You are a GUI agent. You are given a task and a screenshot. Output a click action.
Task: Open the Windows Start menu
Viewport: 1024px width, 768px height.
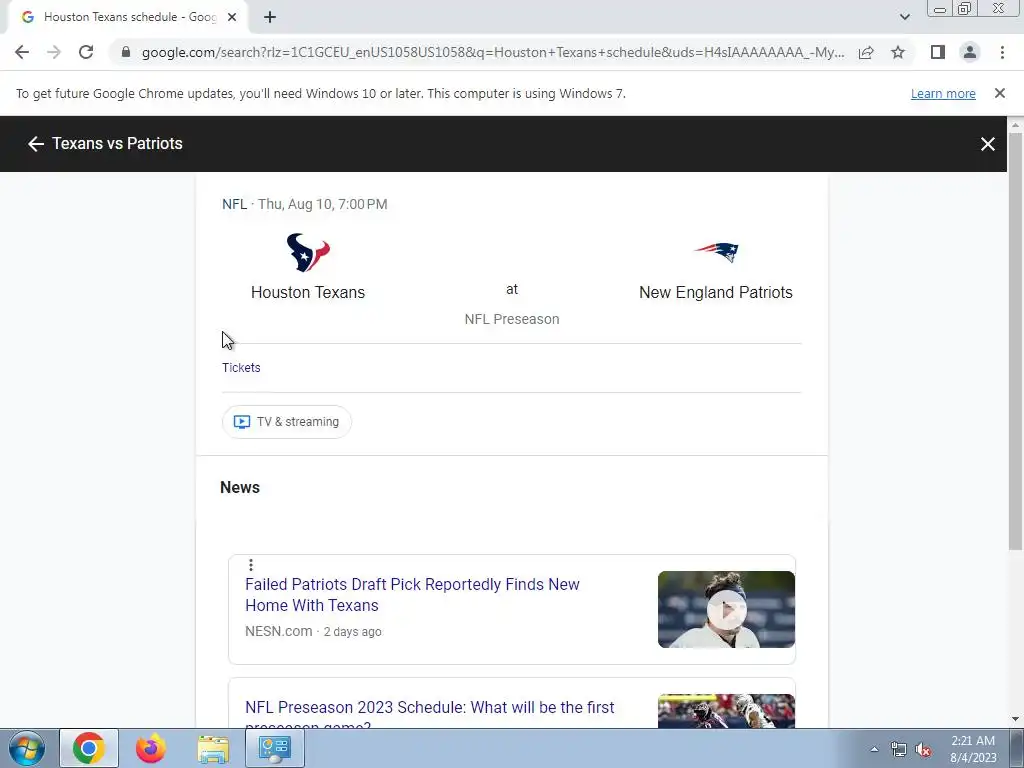coord(27,748)
